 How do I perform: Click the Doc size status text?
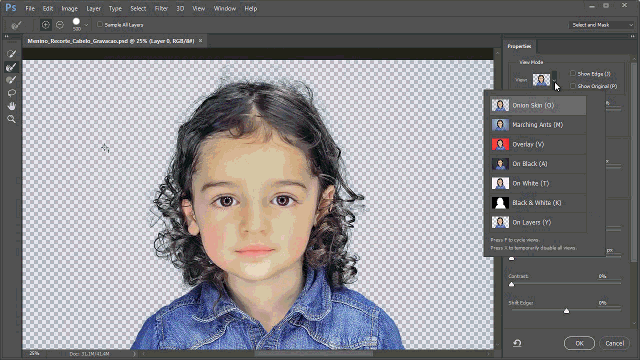[89, 354]
